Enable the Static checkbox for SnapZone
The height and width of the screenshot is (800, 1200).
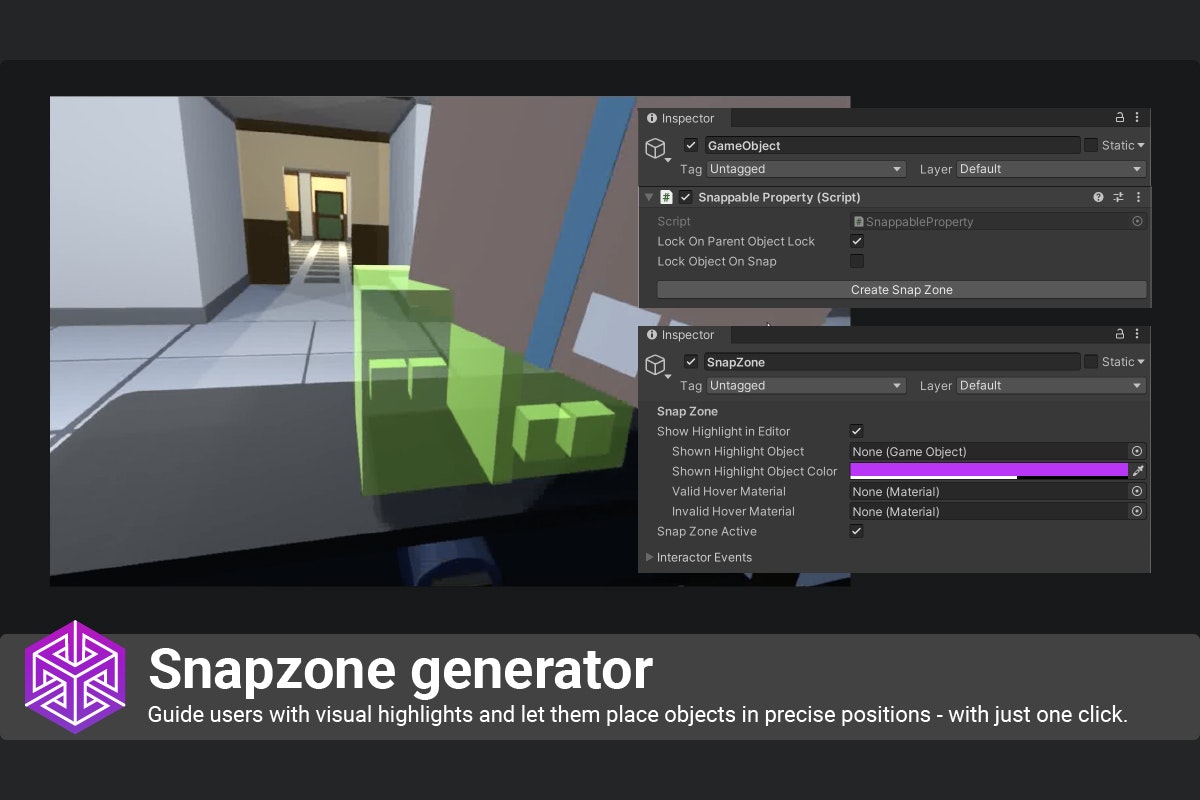click(1090, 362)
